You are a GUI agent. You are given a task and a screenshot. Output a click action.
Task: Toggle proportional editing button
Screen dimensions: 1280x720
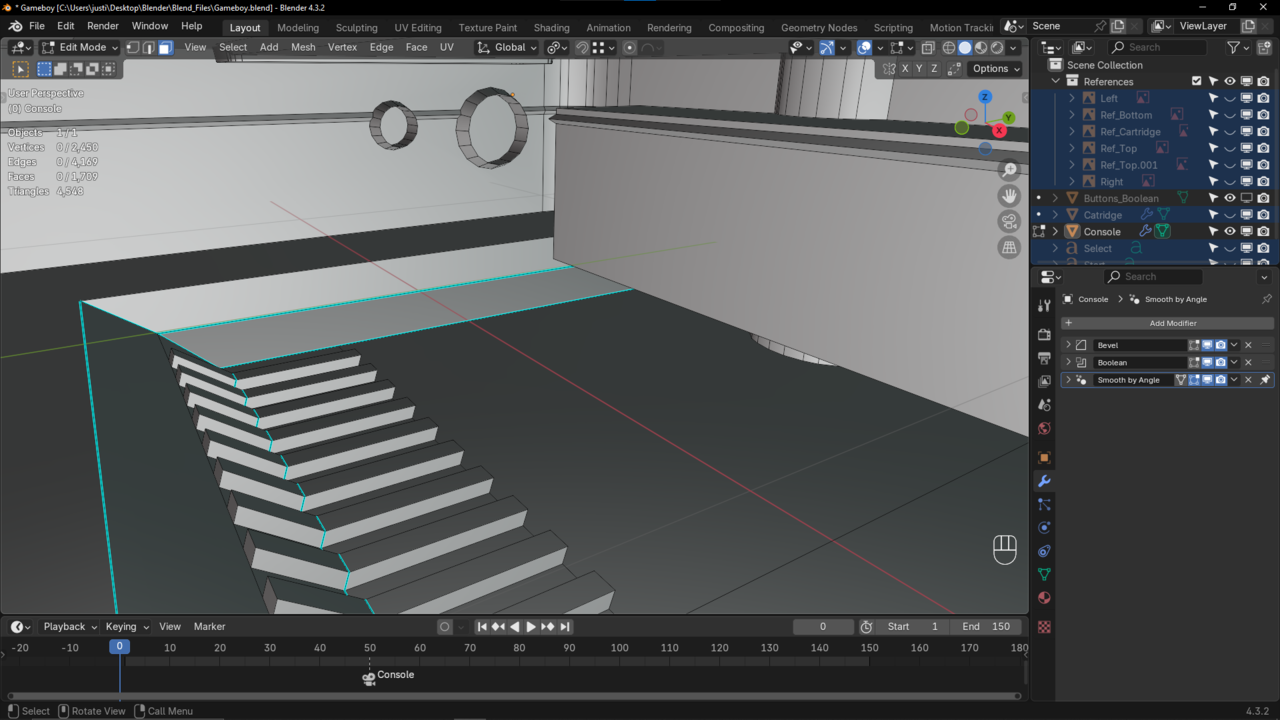(x=629, y=47)
